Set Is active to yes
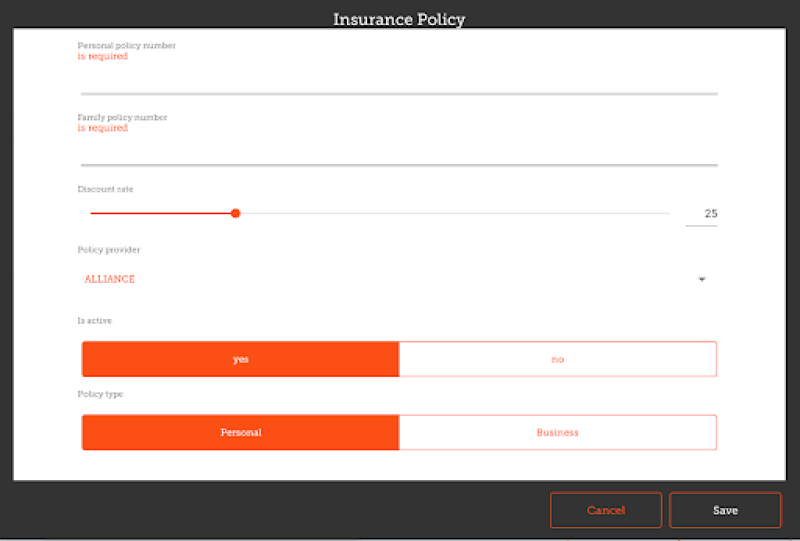The height and width of the screenshot is (541, 800). pos(240,359)
